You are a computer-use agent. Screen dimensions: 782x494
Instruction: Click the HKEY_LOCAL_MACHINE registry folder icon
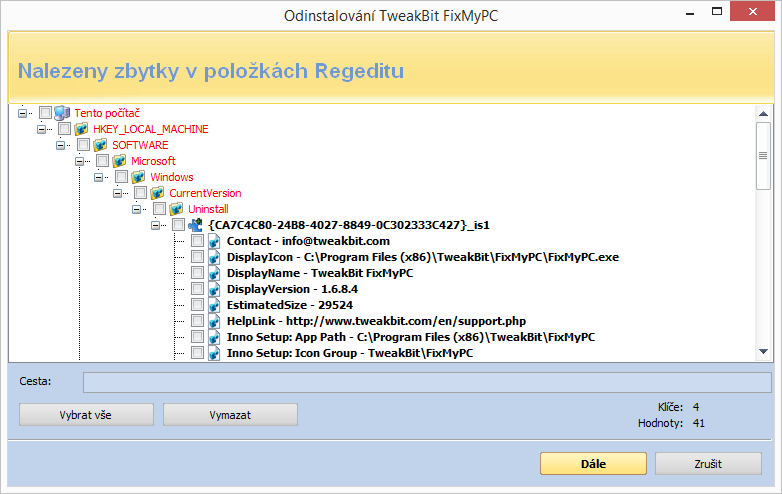(81, 129)
